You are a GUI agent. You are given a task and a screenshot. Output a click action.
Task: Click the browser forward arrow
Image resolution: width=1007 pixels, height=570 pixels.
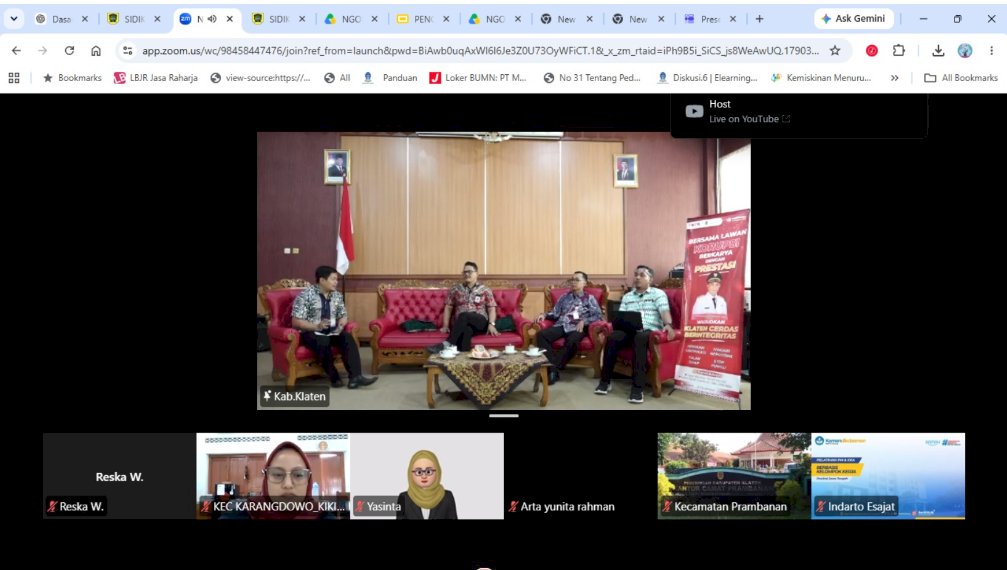pos(42,51)
